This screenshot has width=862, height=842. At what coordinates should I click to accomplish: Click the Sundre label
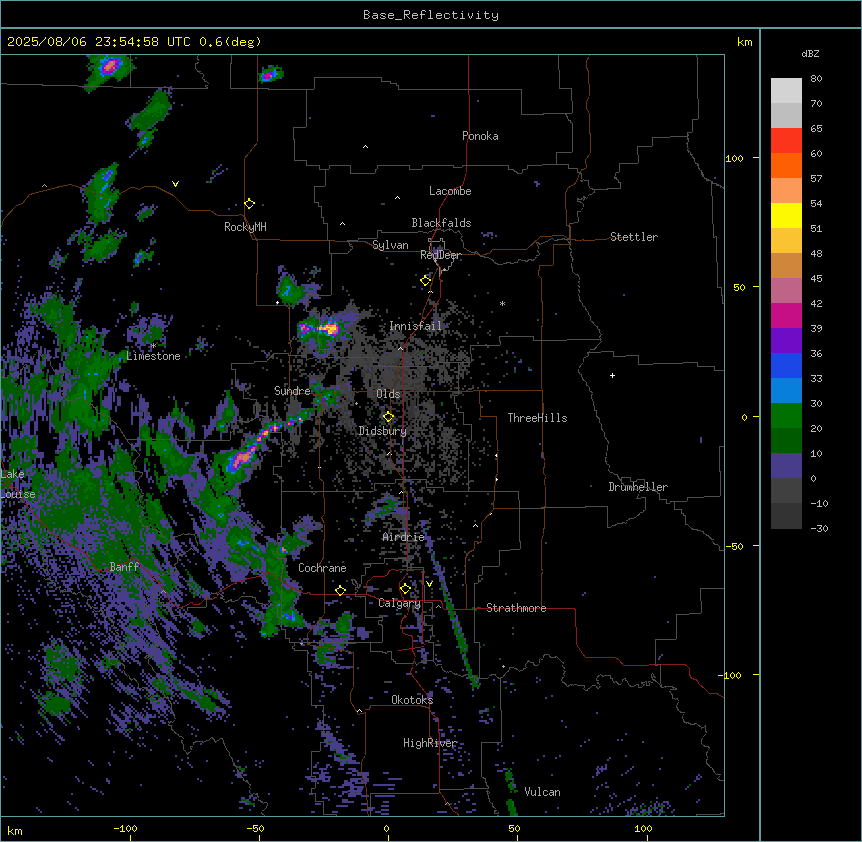(x=292, y=391)
